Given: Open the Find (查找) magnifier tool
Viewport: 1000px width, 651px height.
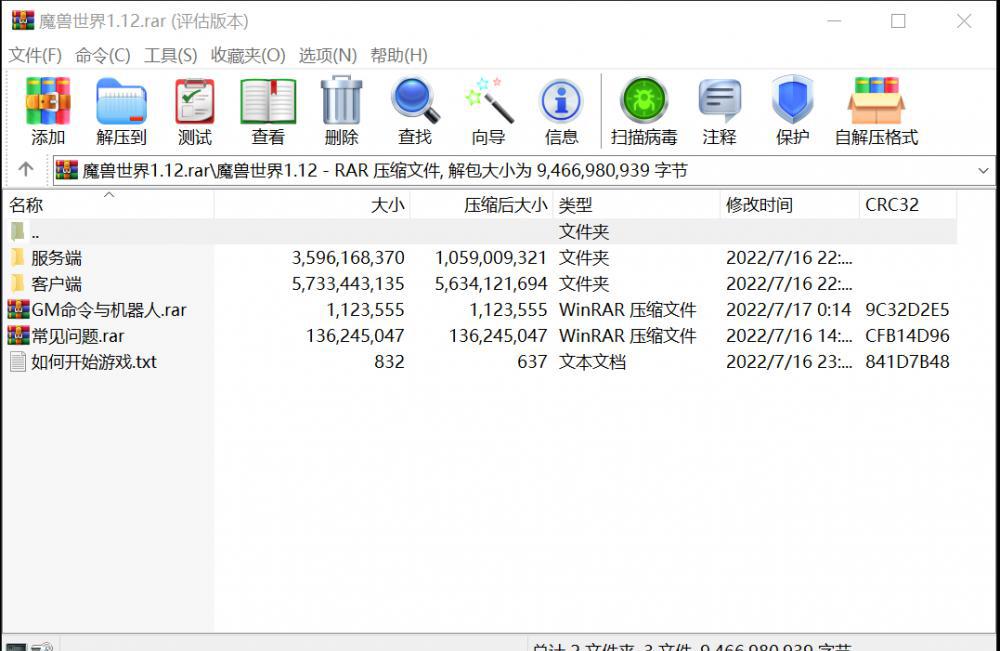Looking at the screenshot, I should pos(415,100).
